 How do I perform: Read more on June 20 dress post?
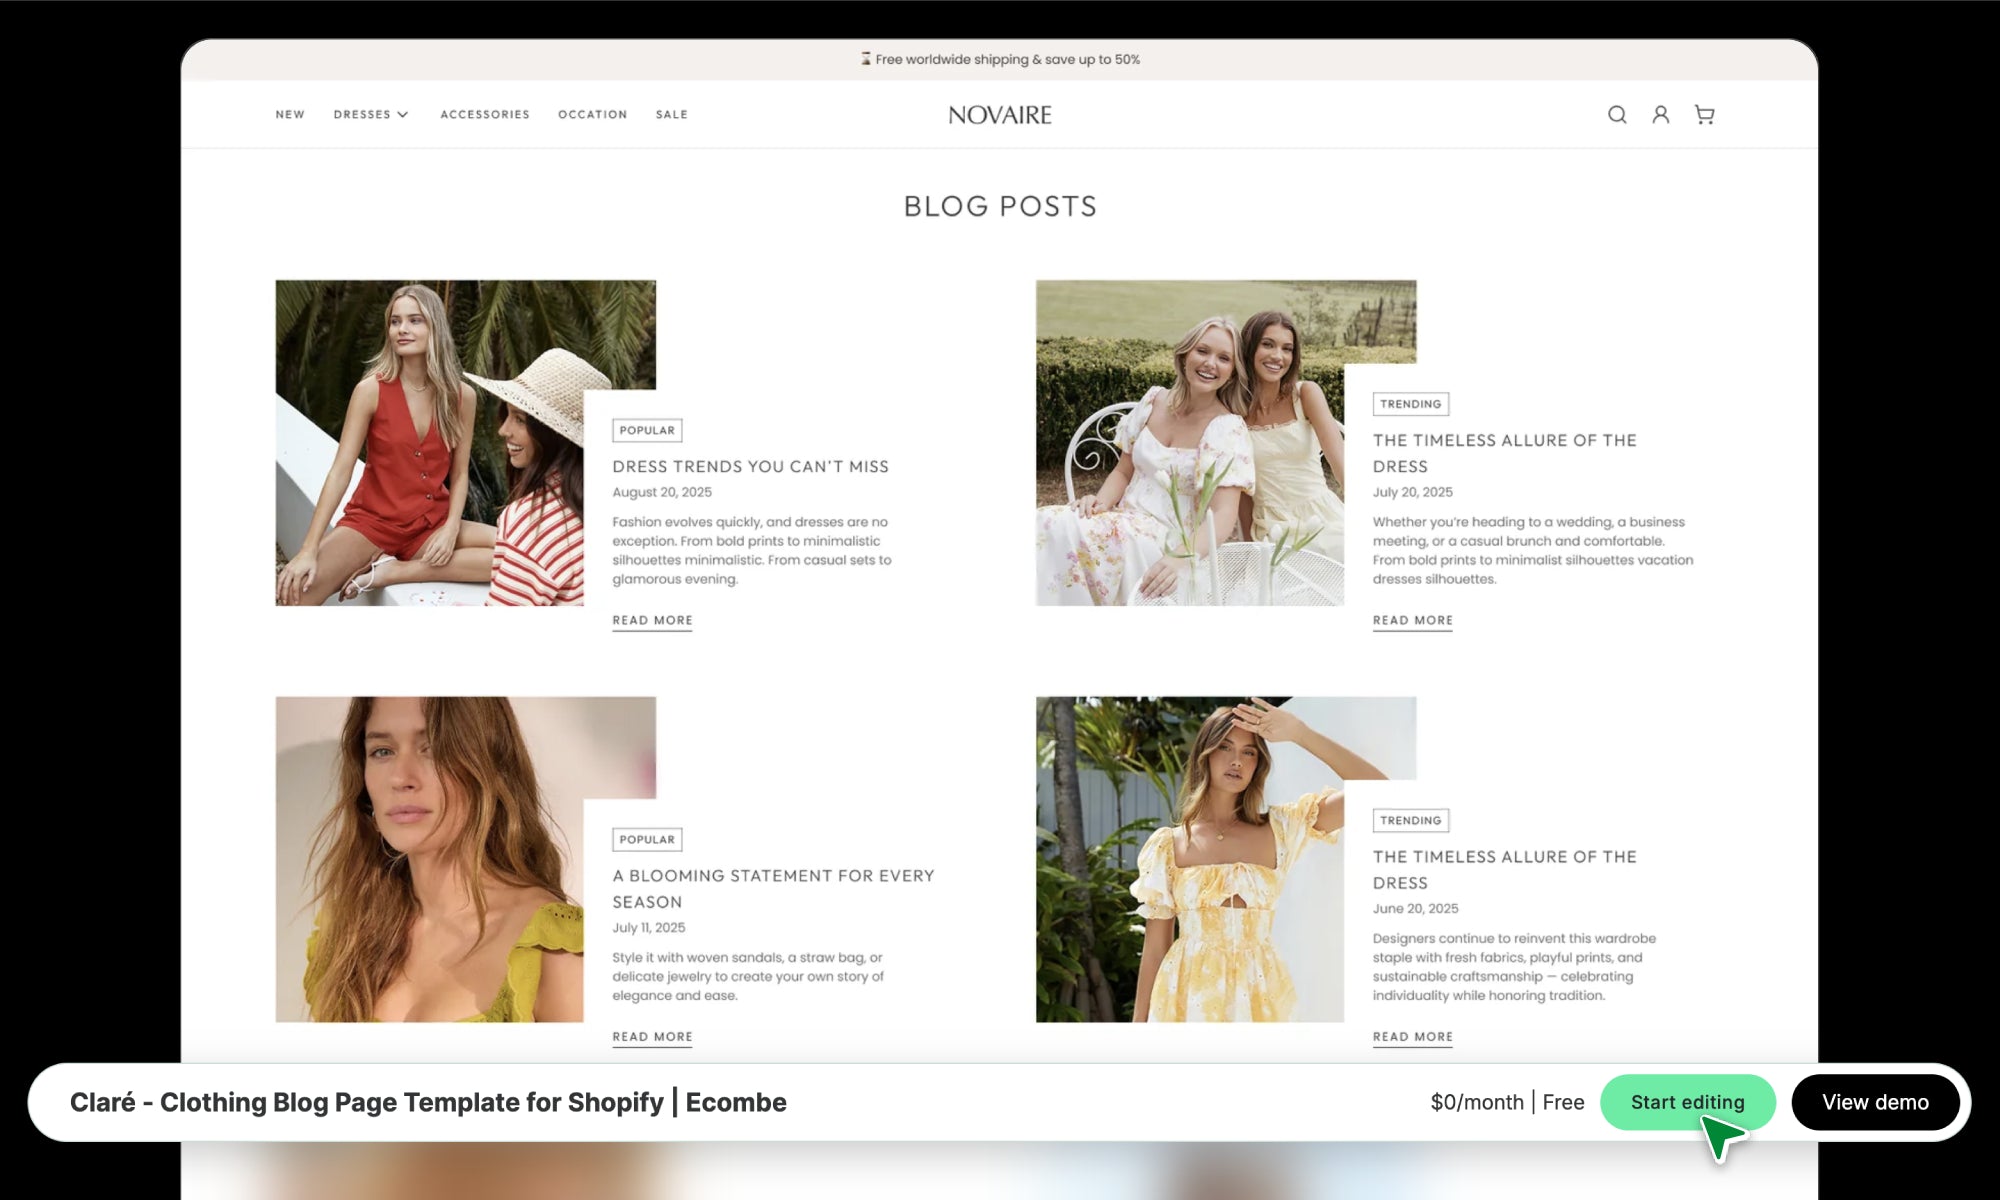pyautogui.click(x=1412, y=1036)
